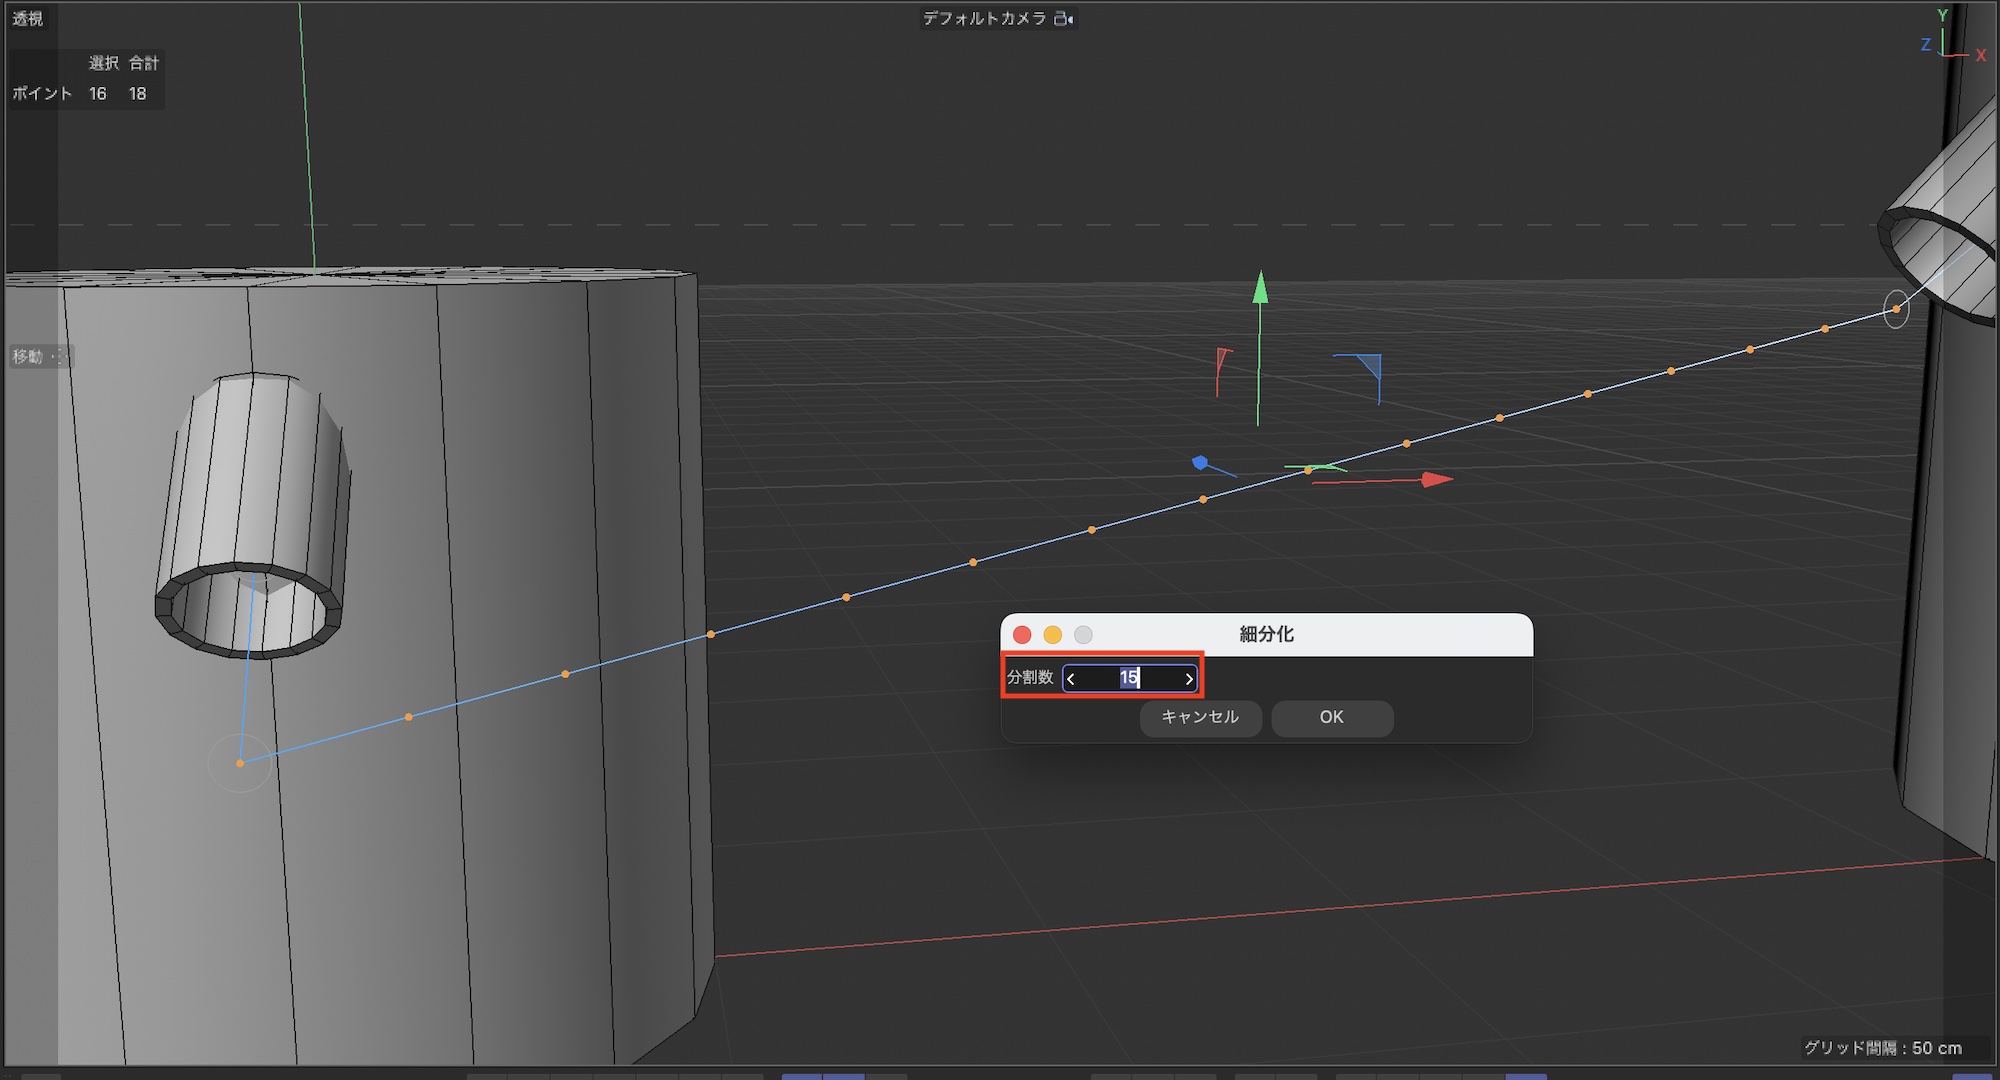Minimize 細分化 dialog with yellow button
The image size is (2000, 1080).
coord(1052,635)
